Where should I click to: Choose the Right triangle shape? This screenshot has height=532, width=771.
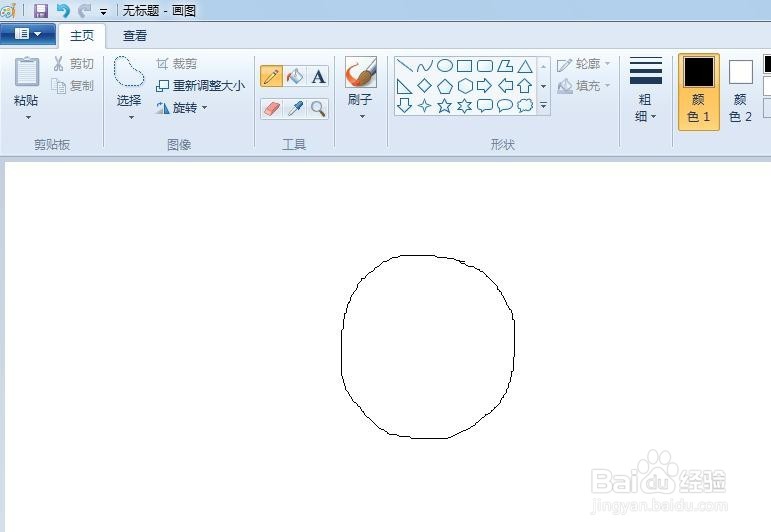[404, 86]
